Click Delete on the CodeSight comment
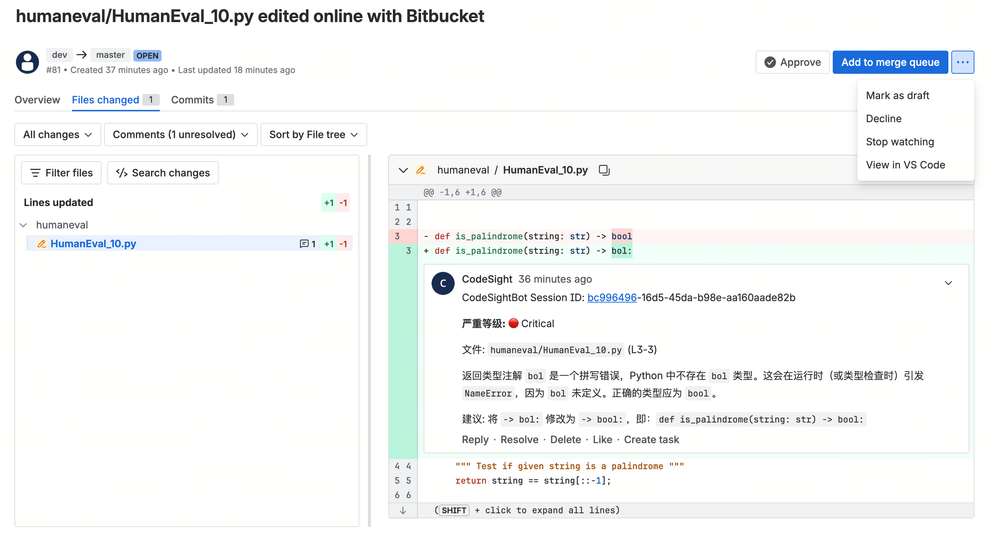Screen dimensions: 999x535 click(565, 439)
